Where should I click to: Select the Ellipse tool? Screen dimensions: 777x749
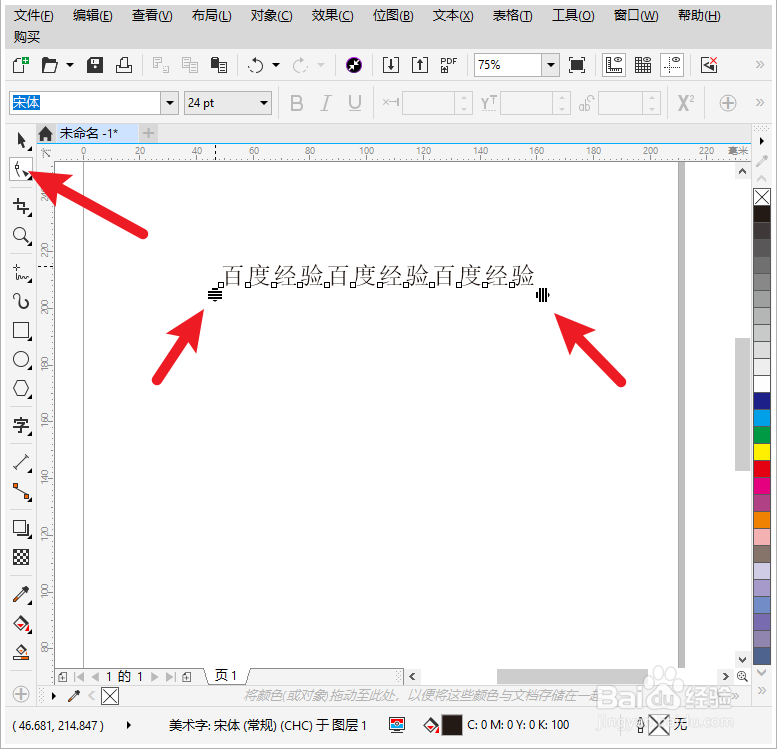point(21,359)
